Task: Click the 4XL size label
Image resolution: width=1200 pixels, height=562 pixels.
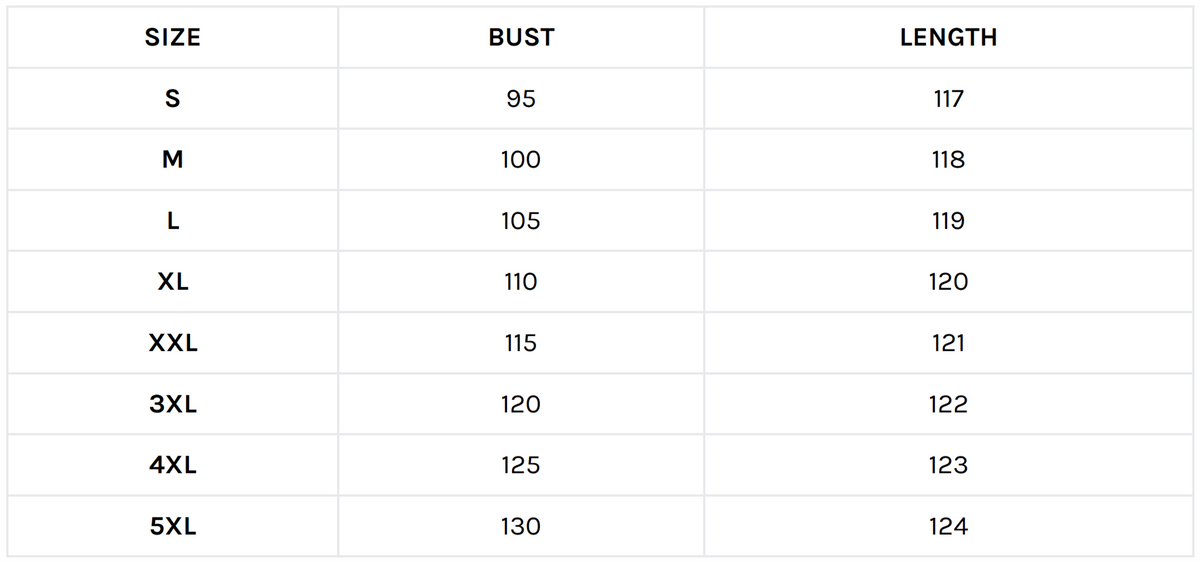Action: (x=173, y=465)
